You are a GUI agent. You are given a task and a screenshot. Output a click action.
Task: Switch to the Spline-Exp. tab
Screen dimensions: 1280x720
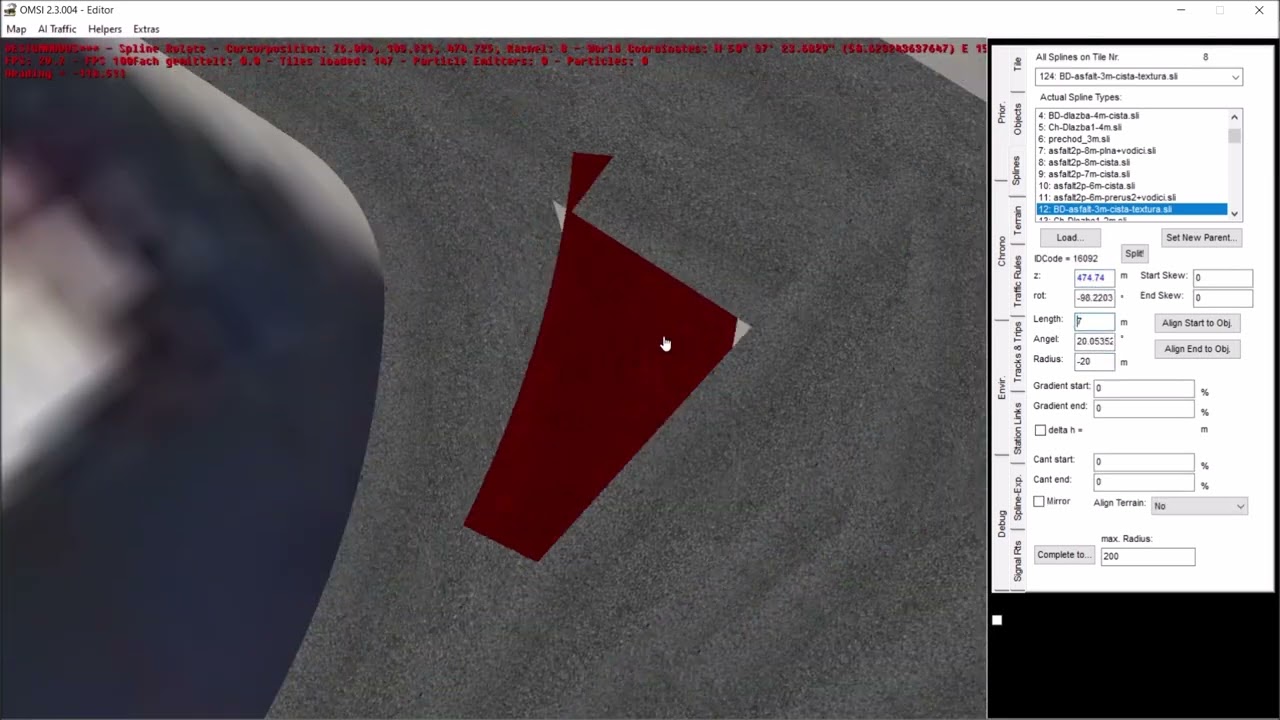point(1018,497)
